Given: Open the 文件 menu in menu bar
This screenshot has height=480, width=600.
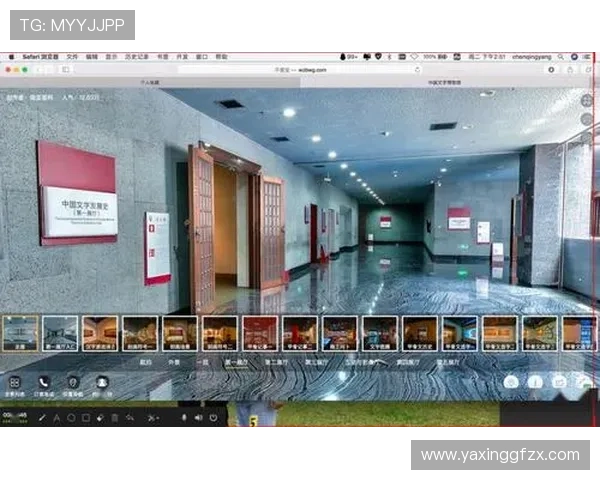Looking at the screenshot, I should pyautogui.click(x=72, y=57).
